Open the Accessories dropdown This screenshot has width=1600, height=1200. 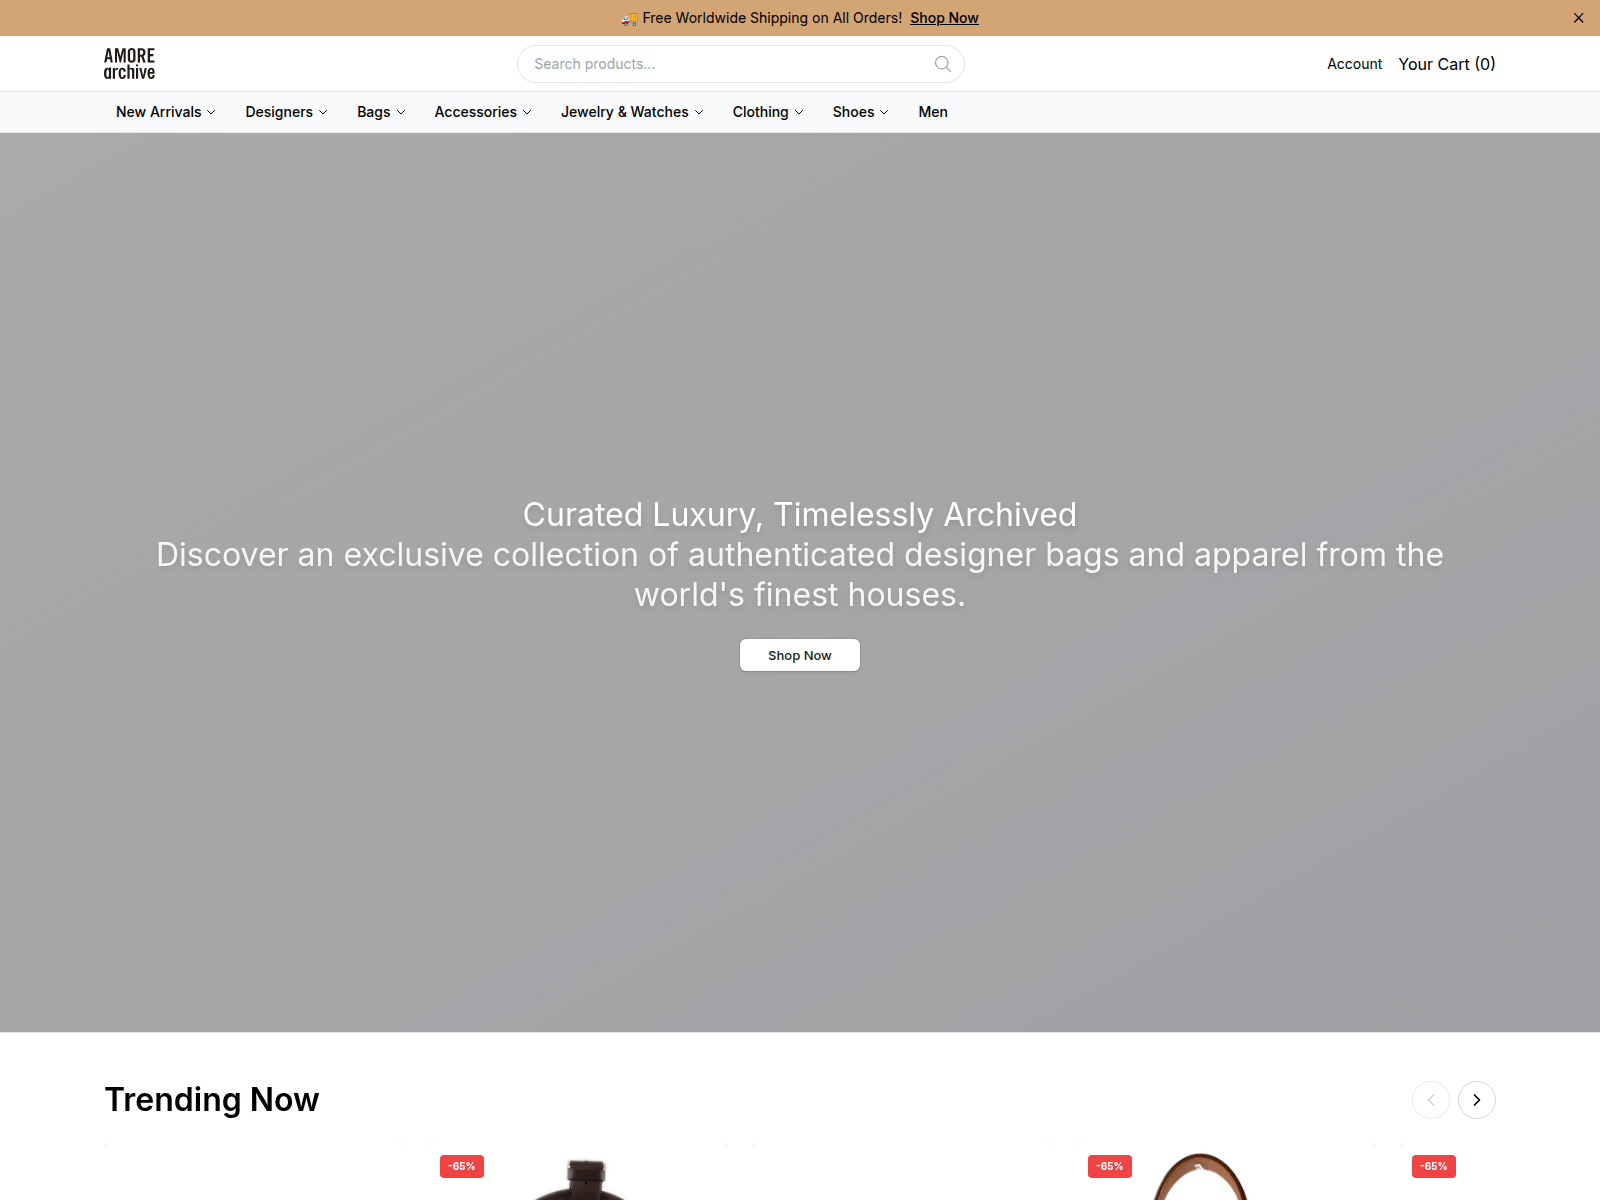[483, 112]
